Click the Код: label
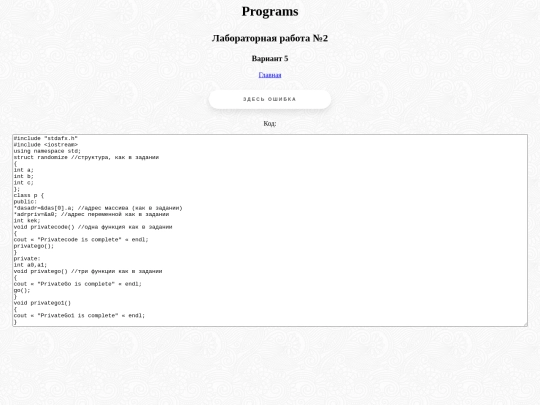 pyautogui.click(x=270, y=123)
